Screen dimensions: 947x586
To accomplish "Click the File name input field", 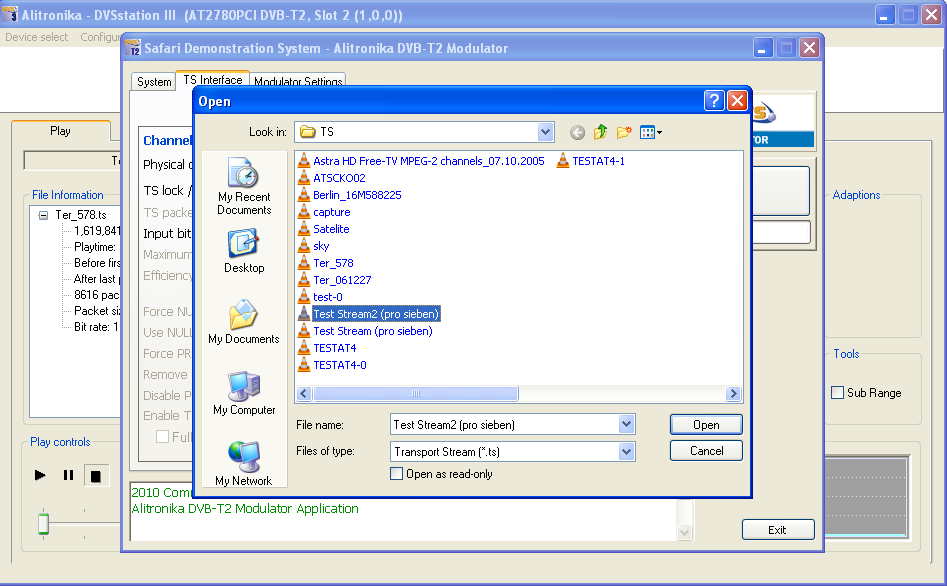I will click(x=505, y=425).
